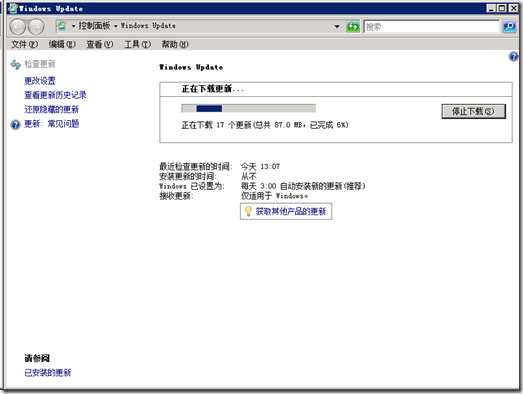Click the download progress bar
Image resolution: width=523 pixels, height=394 pixels.
248,108
